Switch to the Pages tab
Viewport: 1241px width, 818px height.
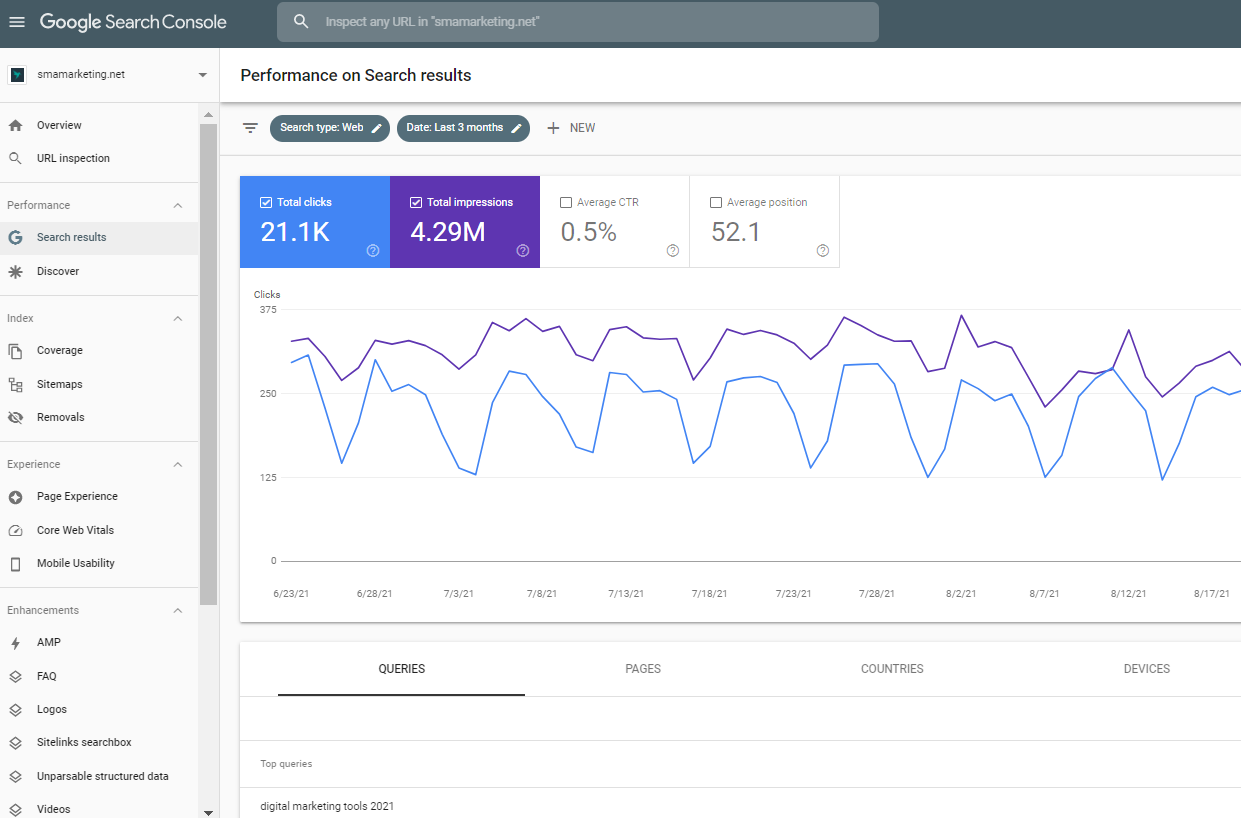(x=643, y=669)
